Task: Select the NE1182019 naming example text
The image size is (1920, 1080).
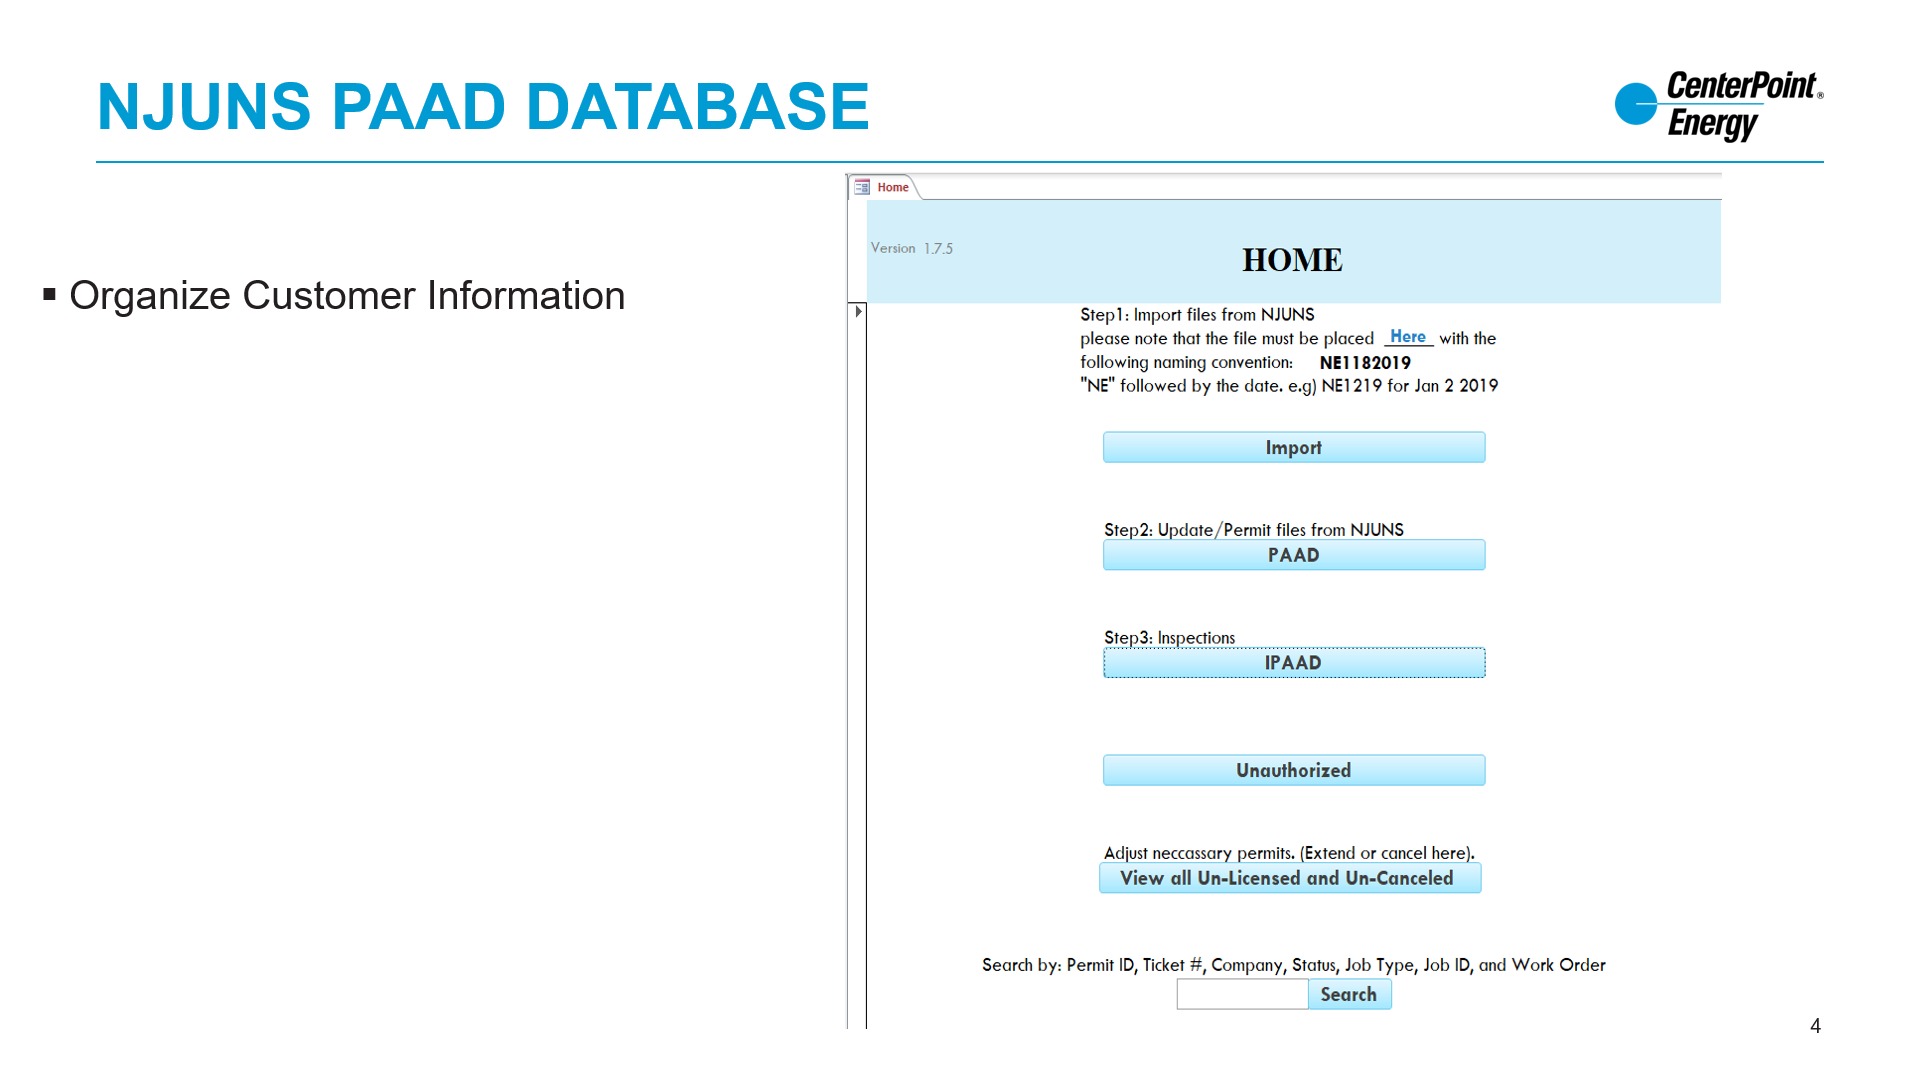Action: click(1364, 363)
